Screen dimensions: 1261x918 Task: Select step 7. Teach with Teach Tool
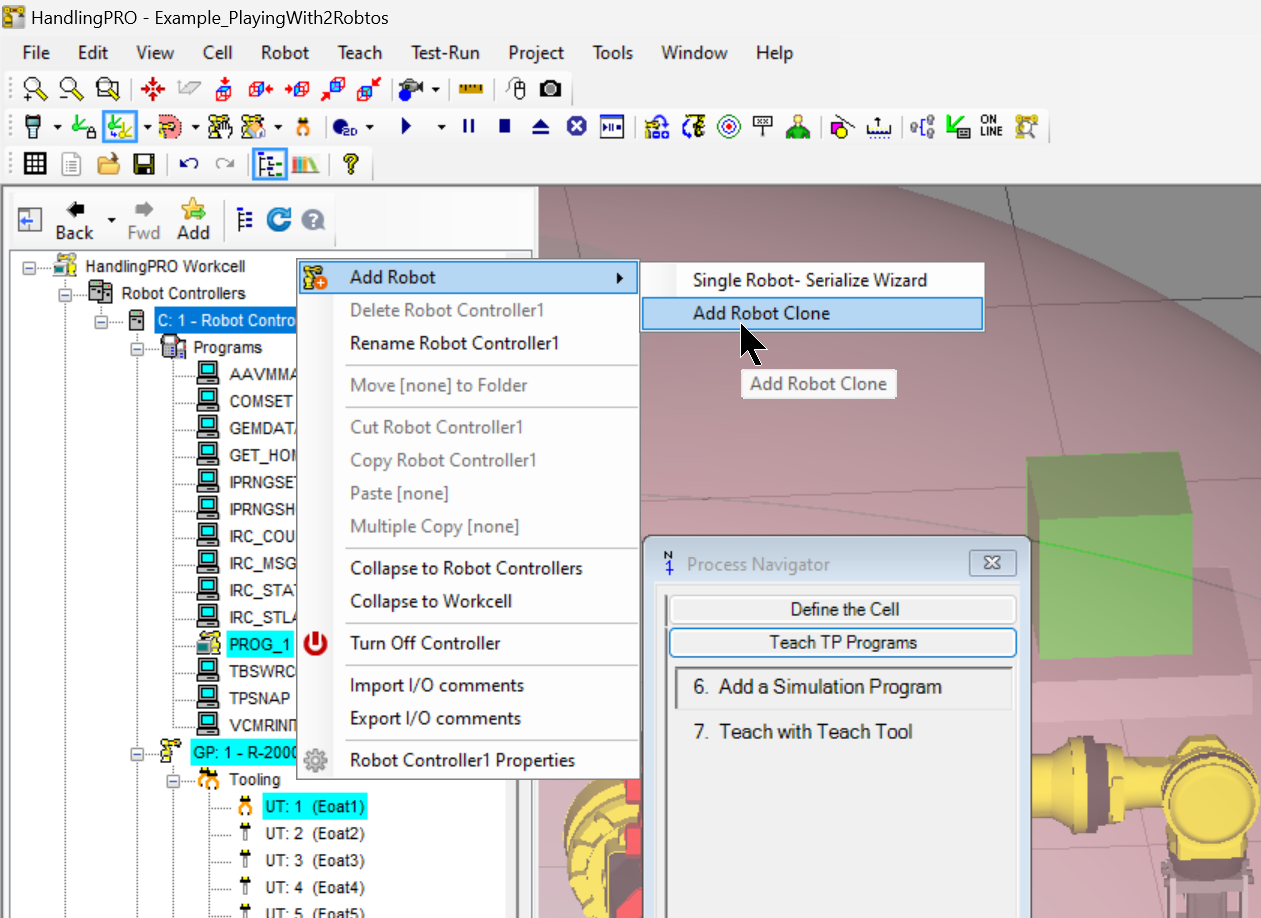tap(803, 732)
